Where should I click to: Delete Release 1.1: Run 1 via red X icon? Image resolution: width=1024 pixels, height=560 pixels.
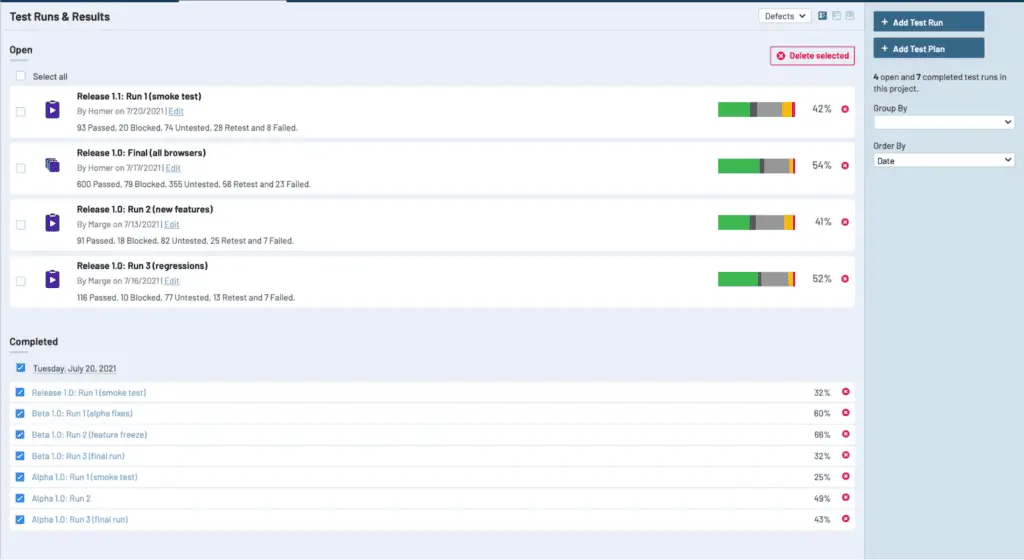coord(845,109)
